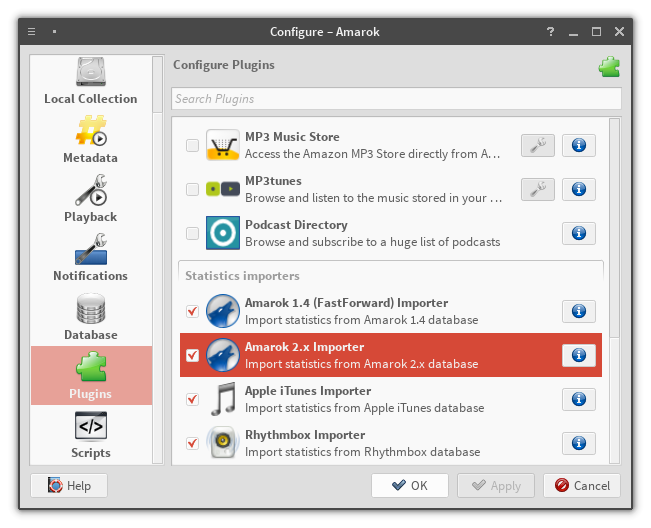The height and width of the screenshot is (528, 651).
Task: Show info about MP3 Music Store
Action: (x=579, y=145)
